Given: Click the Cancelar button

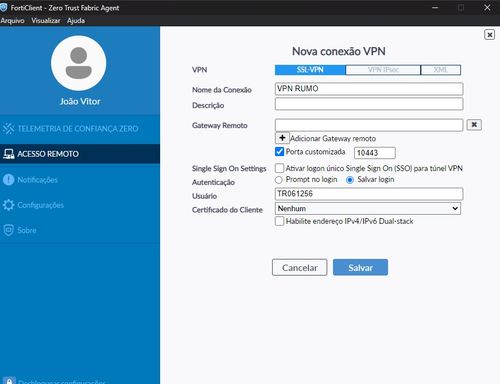Looking at the screenshot, I should click(x=300, y=267).
